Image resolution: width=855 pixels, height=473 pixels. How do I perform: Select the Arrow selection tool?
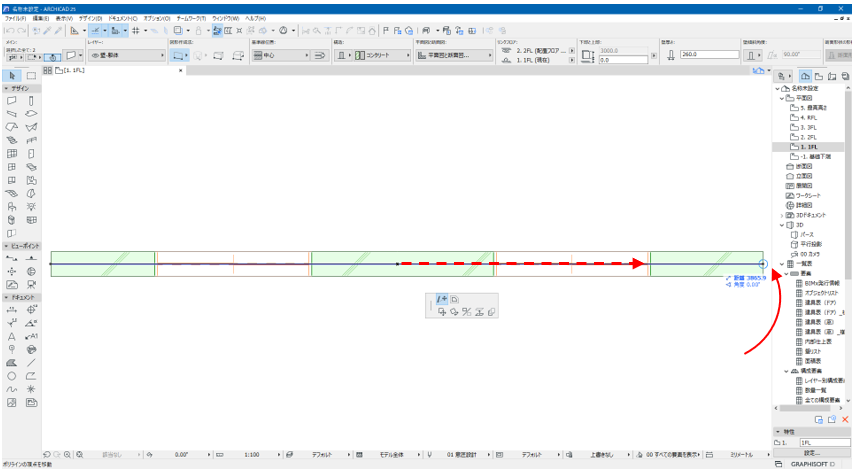(x=13, y=76)
